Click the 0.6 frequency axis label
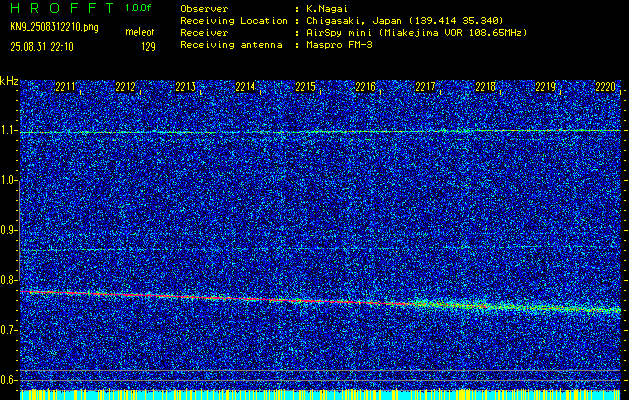 (x=9, y=380)
